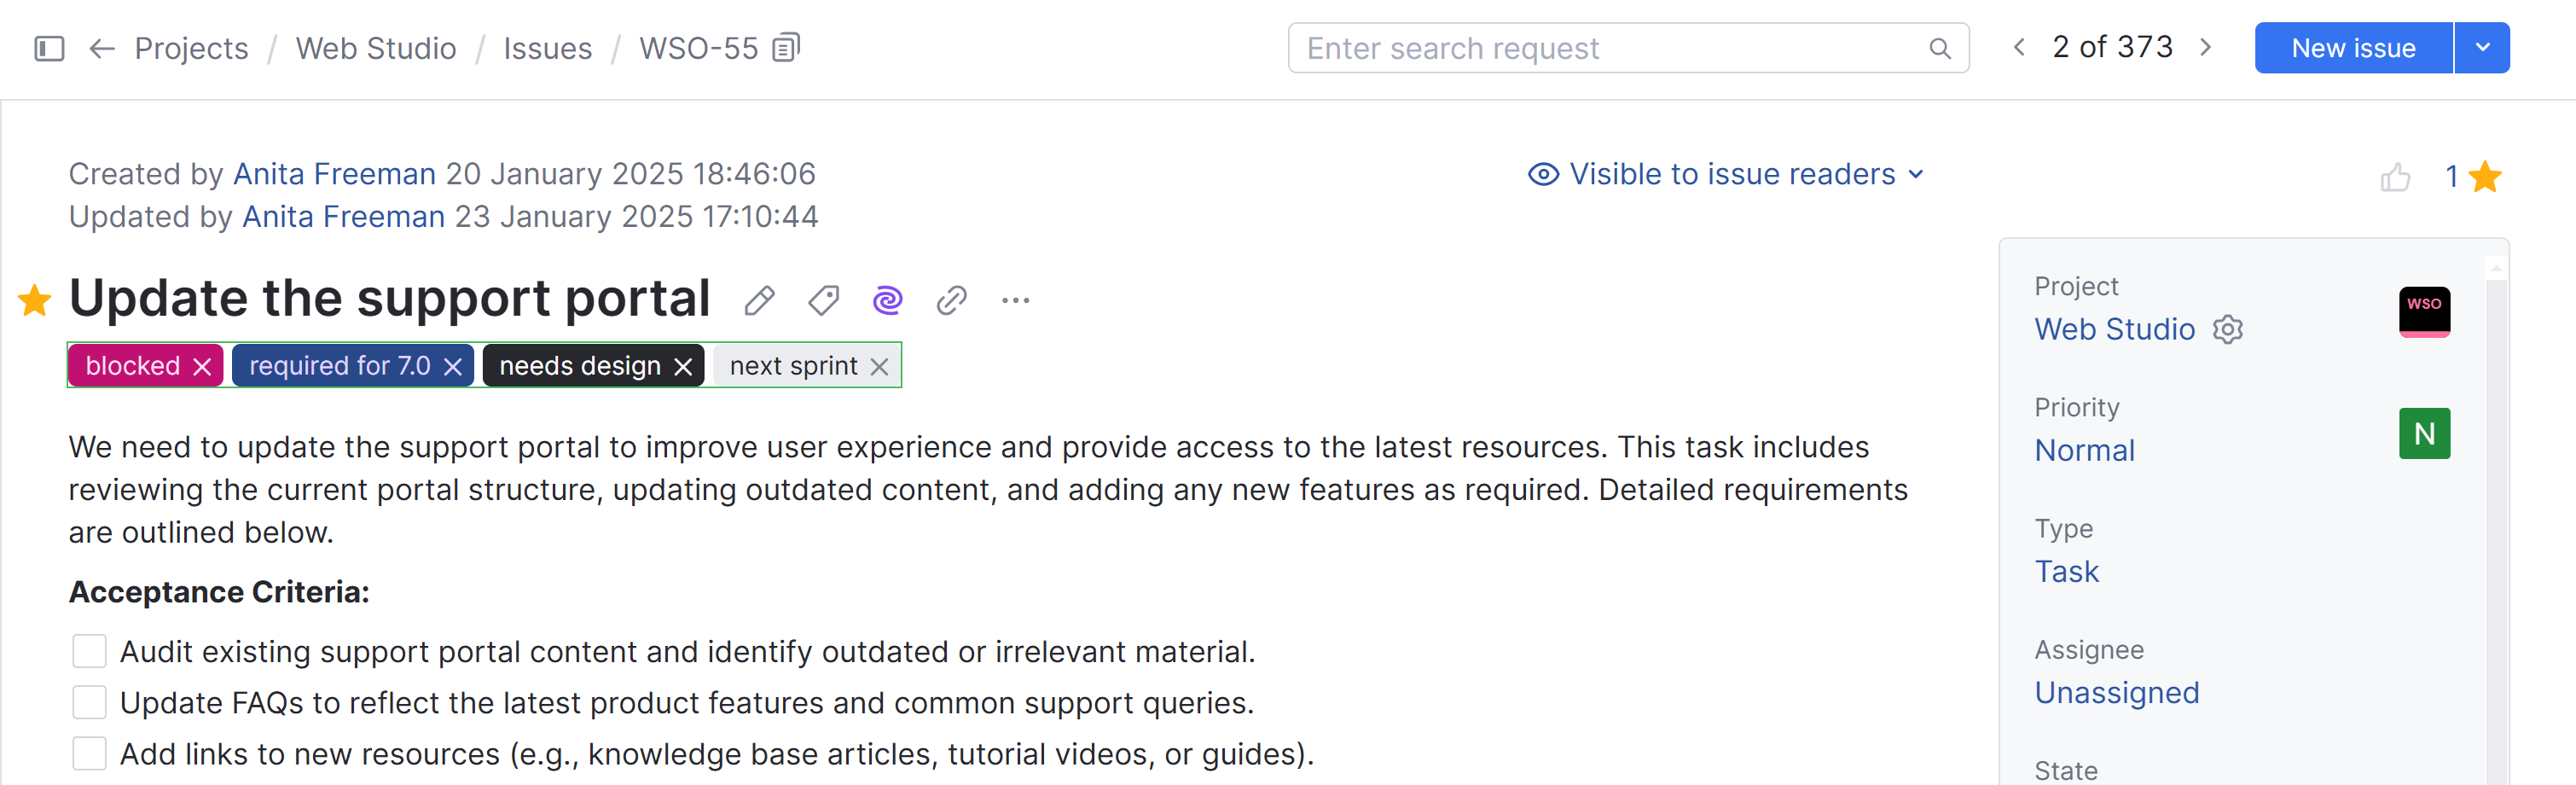The image size is (2576, 785).
Task: Open the Anita Freeman creator profile link
Action: pyautogui.click(x=335, y=173)
